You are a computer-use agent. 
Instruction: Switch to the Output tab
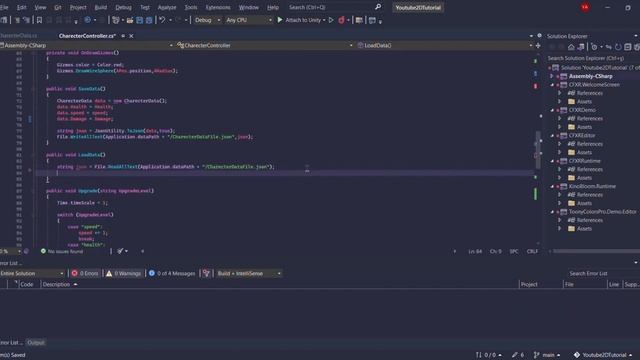coord(36,342)
